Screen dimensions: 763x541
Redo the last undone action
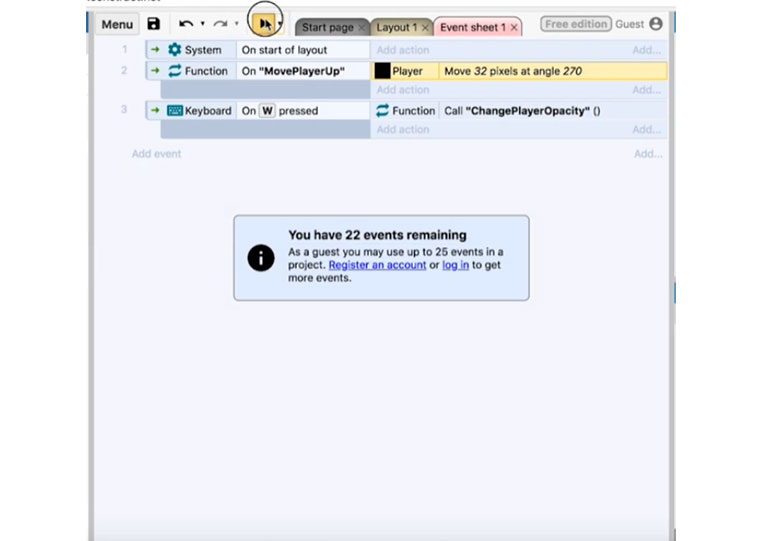point(220,23)
